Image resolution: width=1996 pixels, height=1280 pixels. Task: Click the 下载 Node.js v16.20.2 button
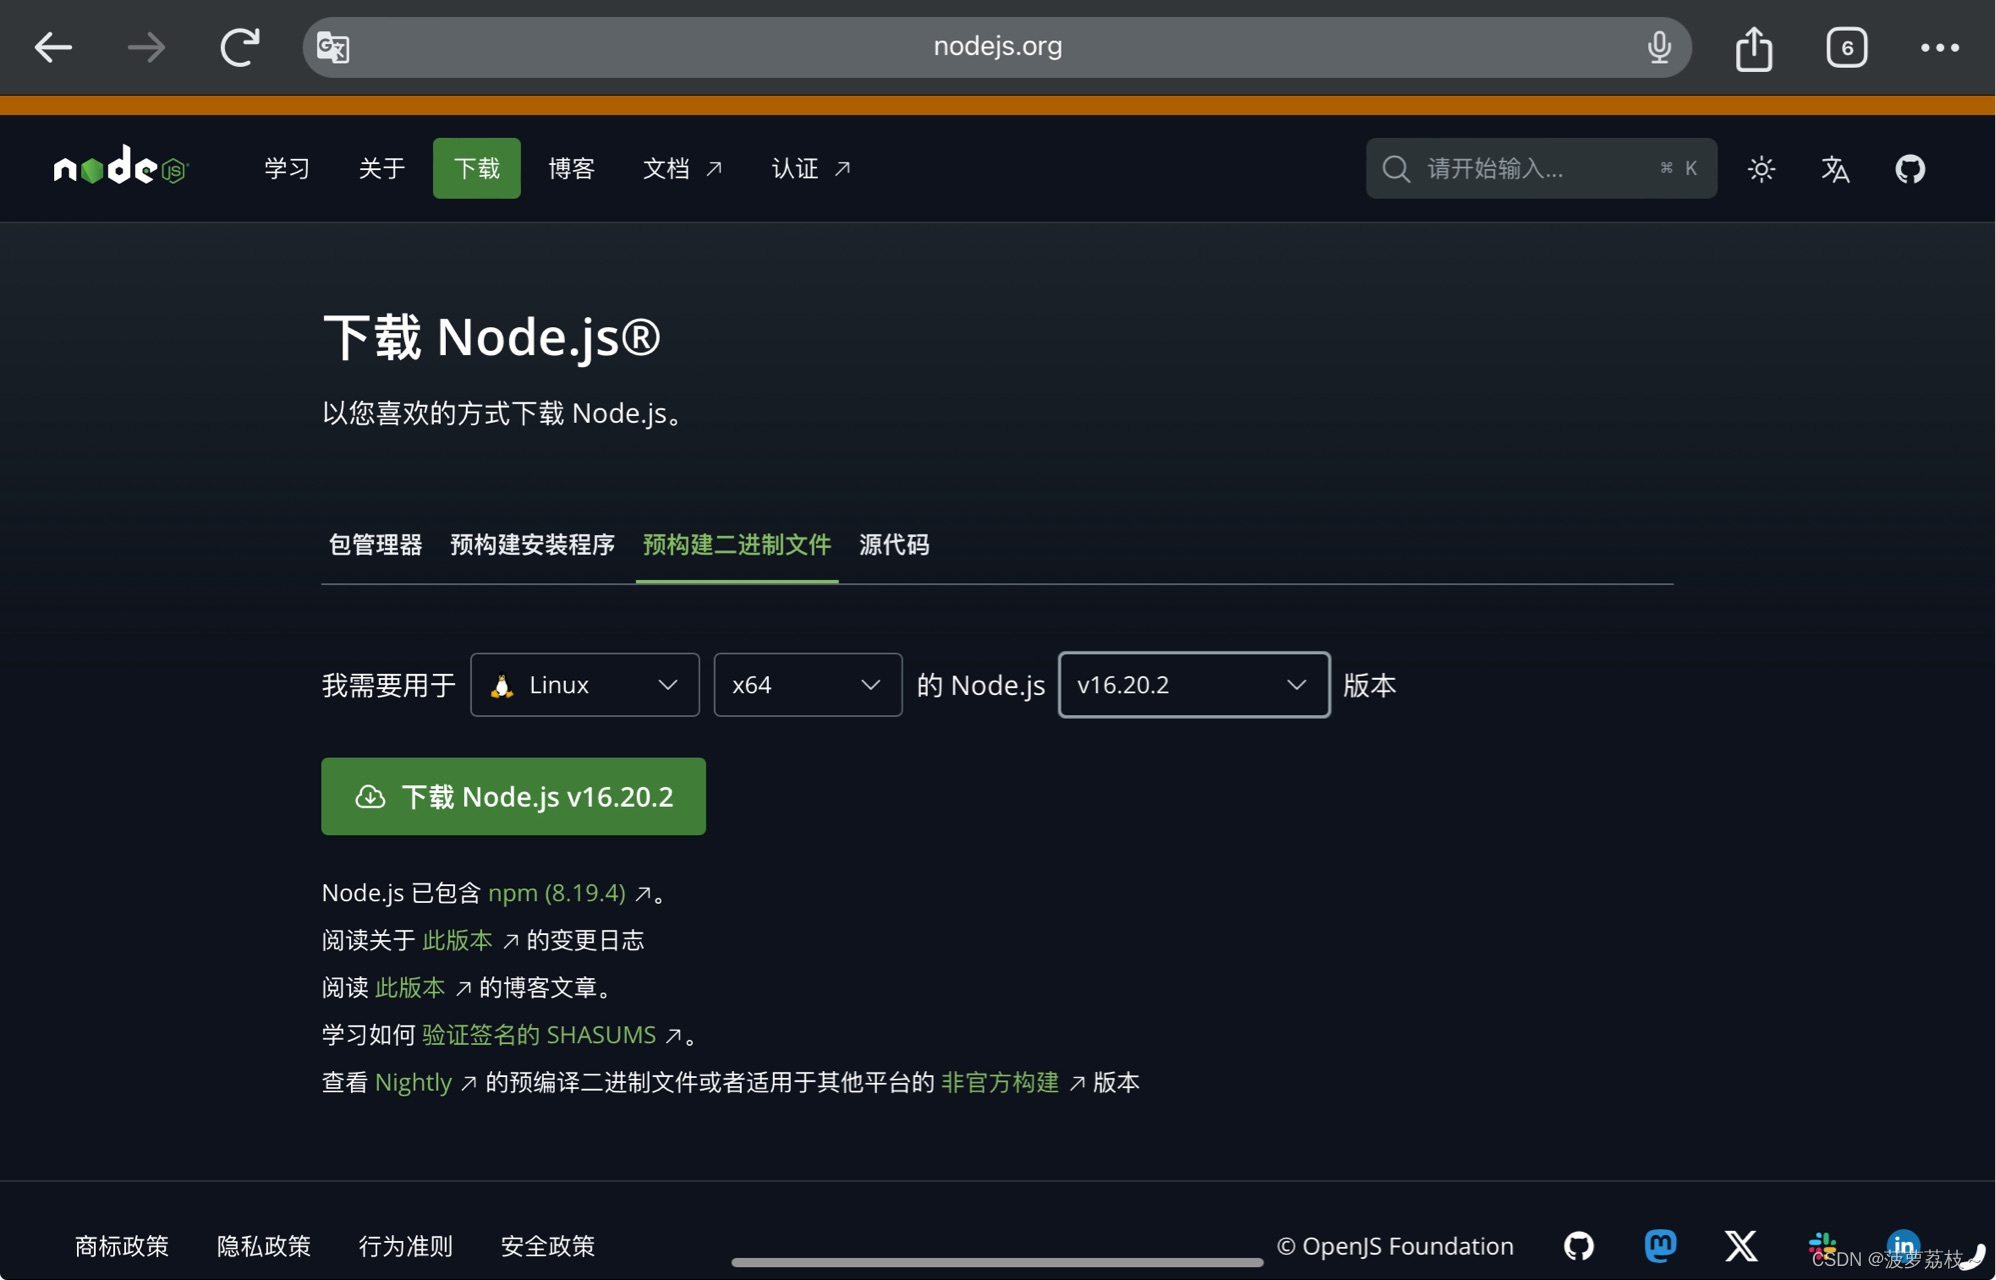[513, 796]
